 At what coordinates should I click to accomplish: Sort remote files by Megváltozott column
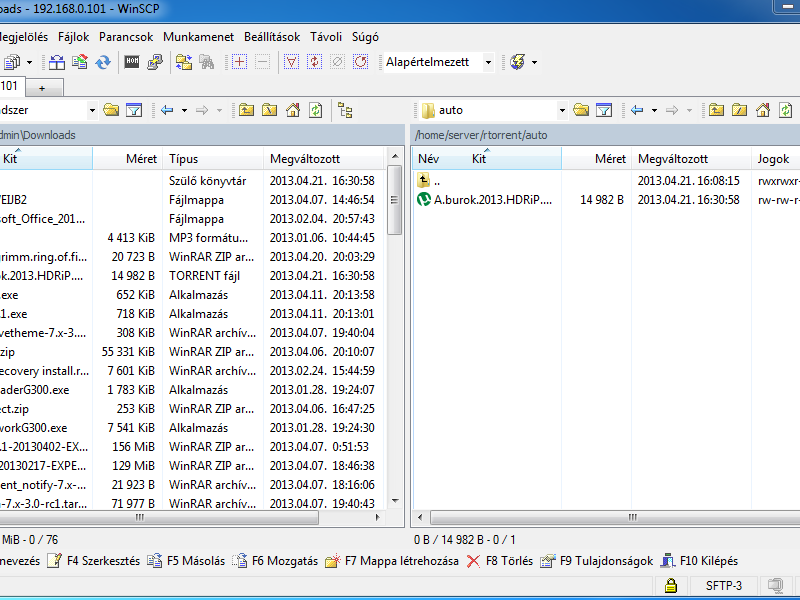[673, 159]
